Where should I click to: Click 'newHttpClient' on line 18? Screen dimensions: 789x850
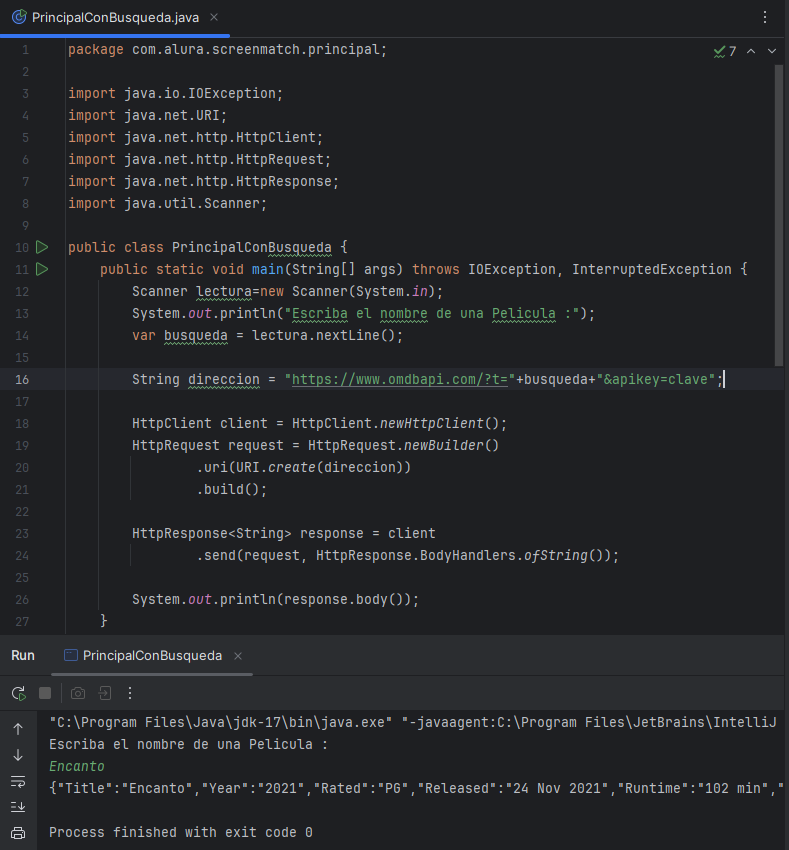[432, 423]
